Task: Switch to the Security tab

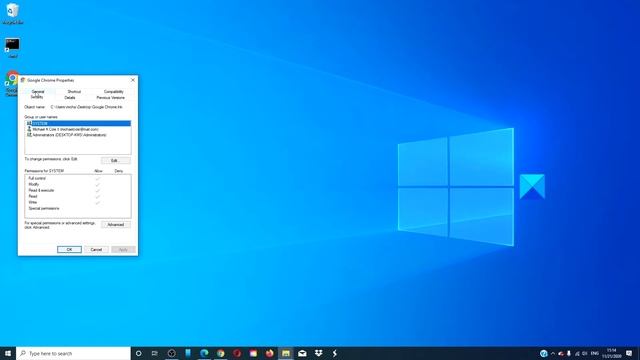Action: point(37,97)
